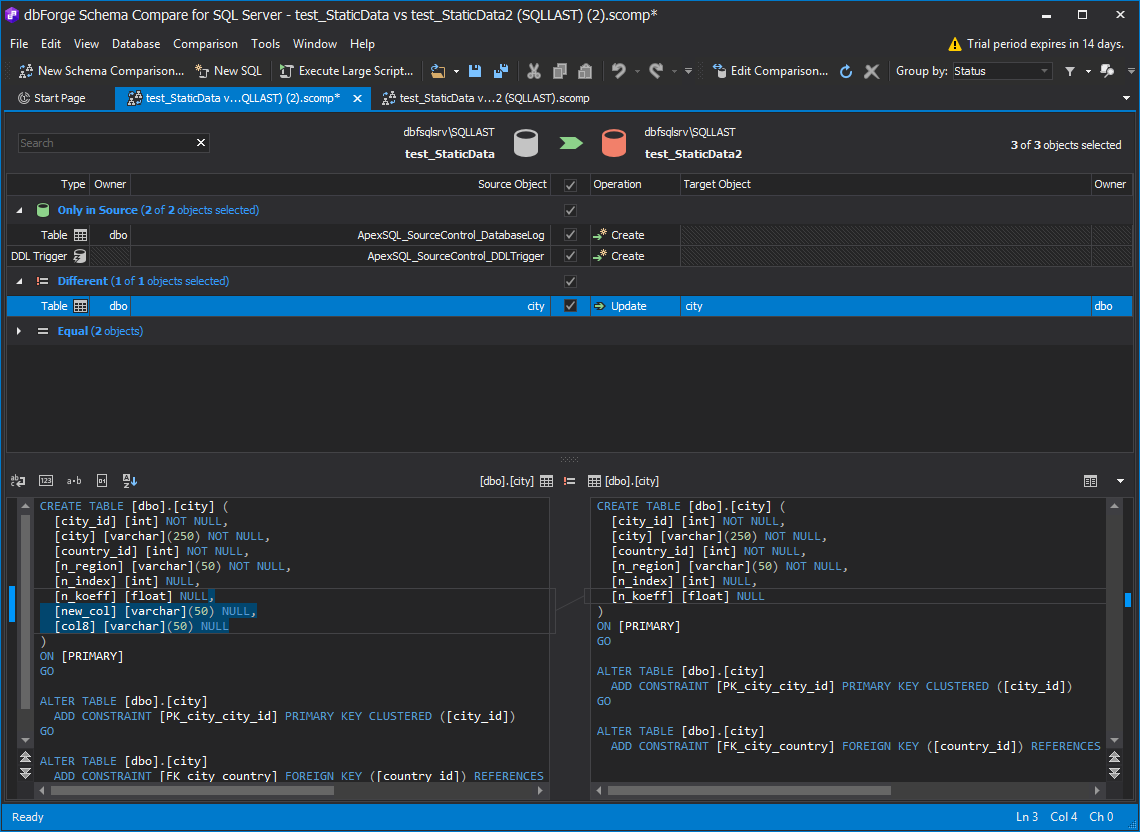Expand the Equal group
Screen dimensions: 1140x832
click(x=20, y=331)
